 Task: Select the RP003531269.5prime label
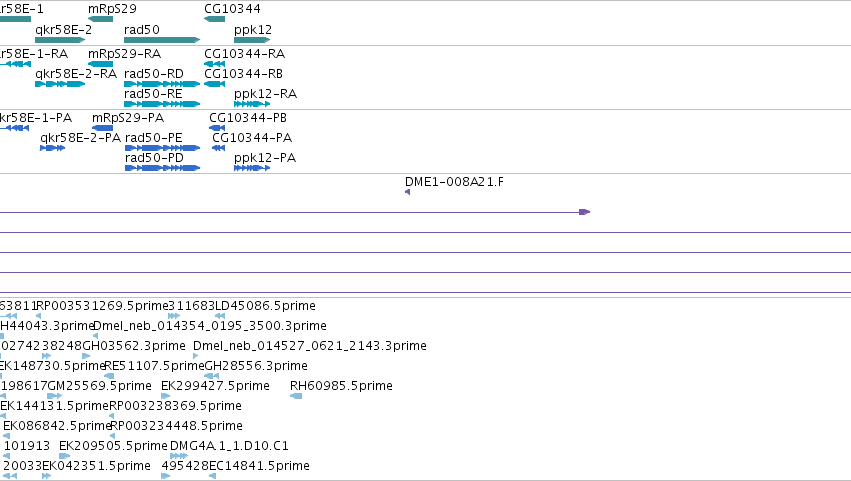[103, 306]
